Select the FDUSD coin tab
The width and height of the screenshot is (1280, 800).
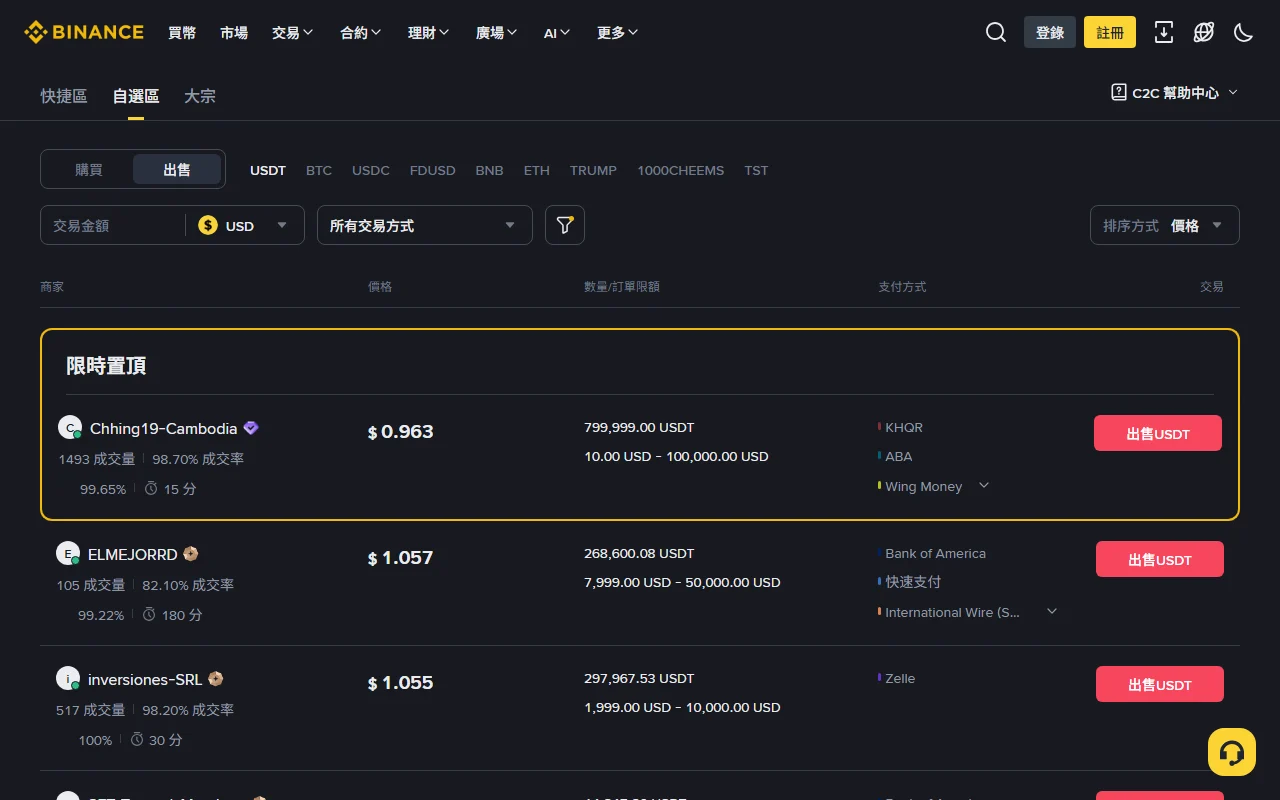433,170
